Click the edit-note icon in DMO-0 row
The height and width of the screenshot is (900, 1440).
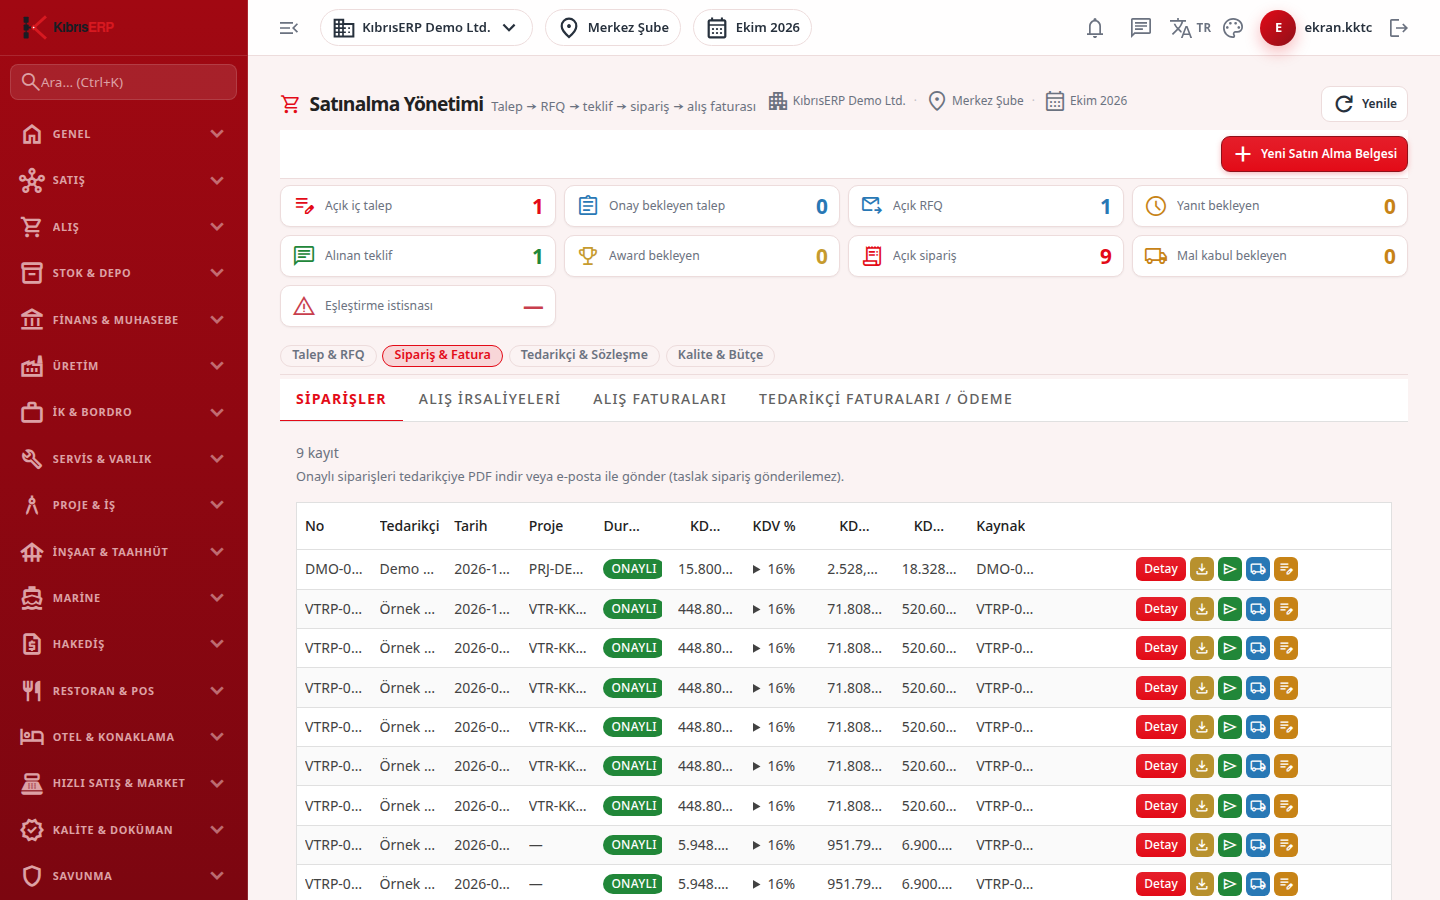(1286, 569)
